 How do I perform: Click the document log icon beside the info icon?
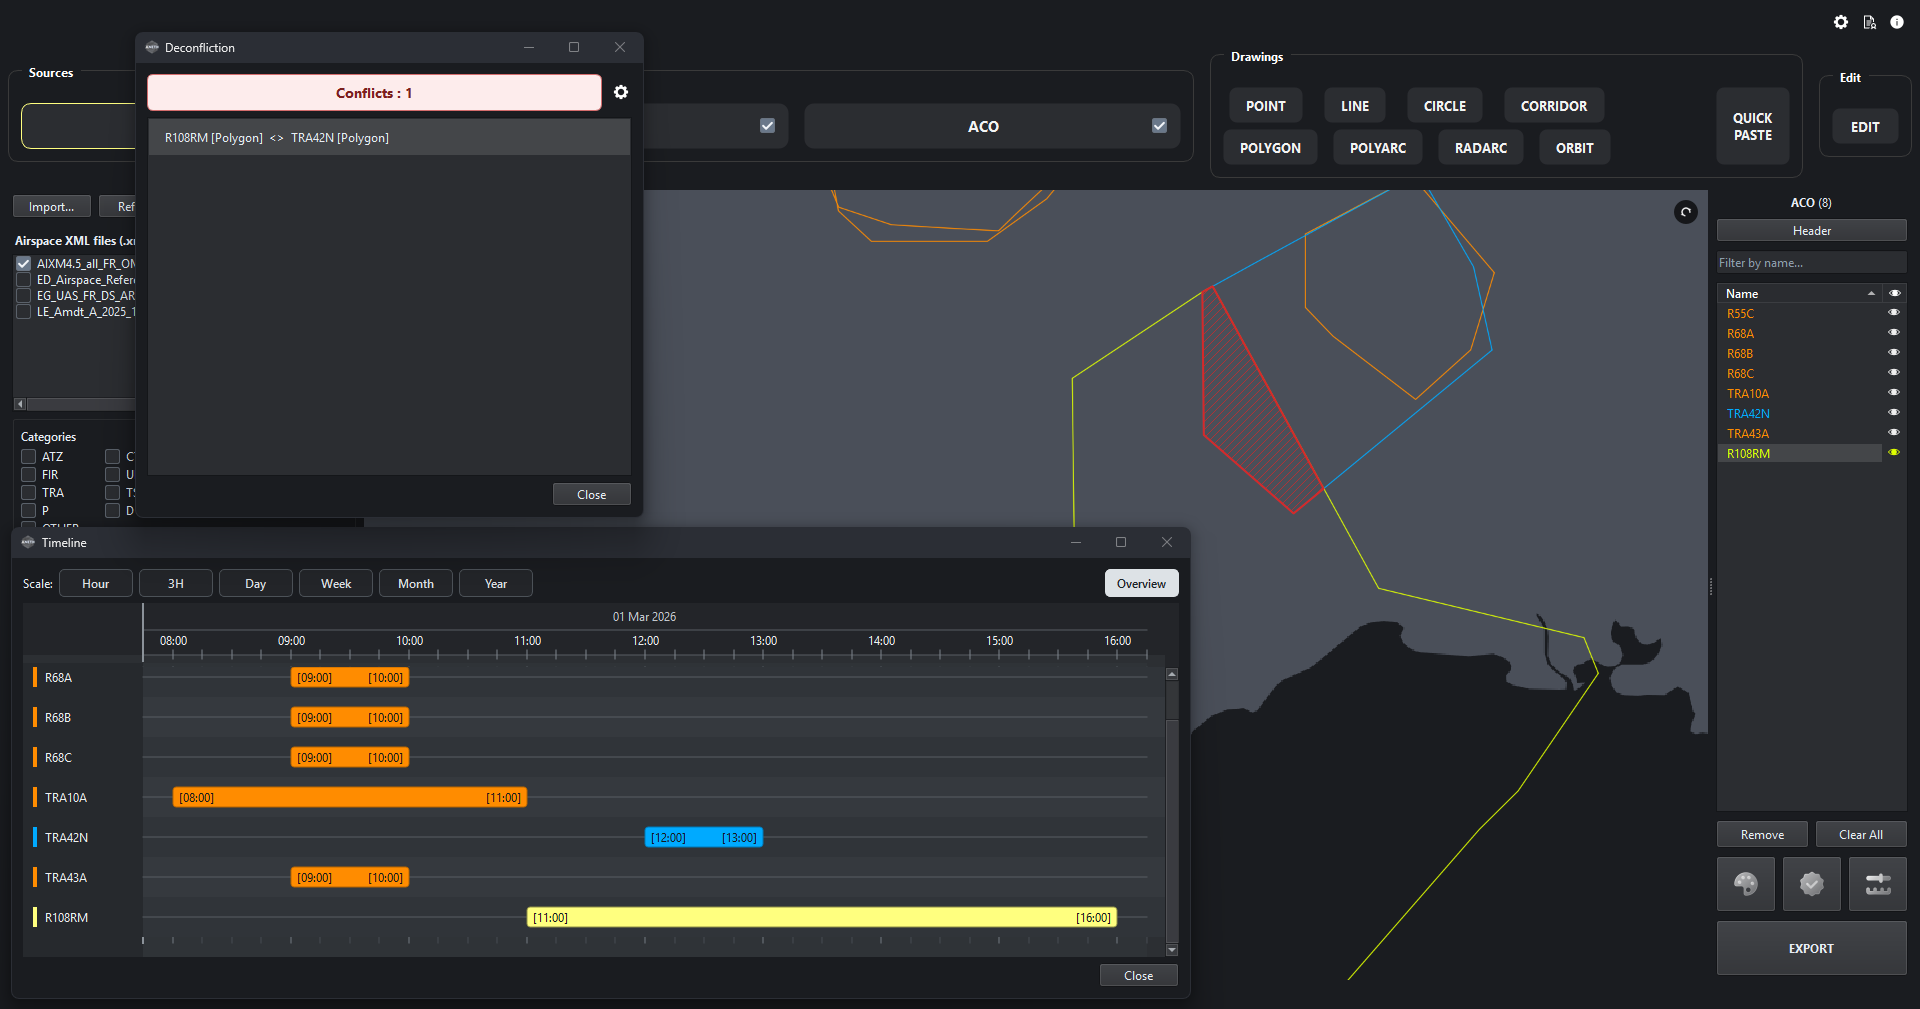[1869, 22]
